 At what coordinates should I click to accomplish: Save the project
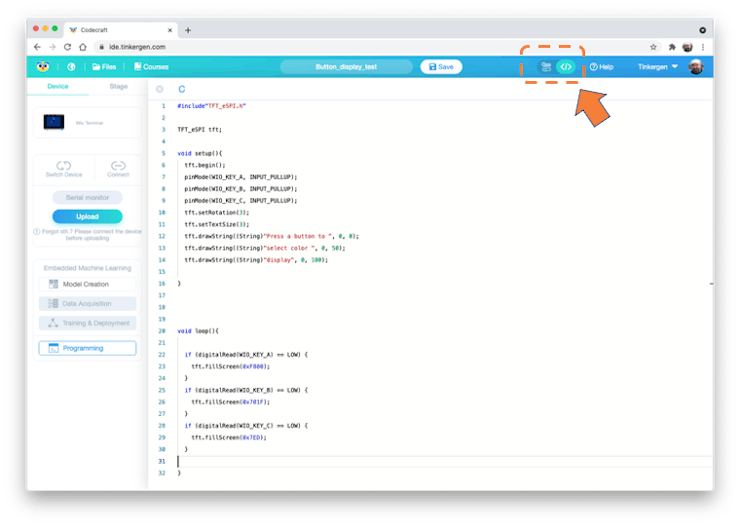click(x=441, y=67)
